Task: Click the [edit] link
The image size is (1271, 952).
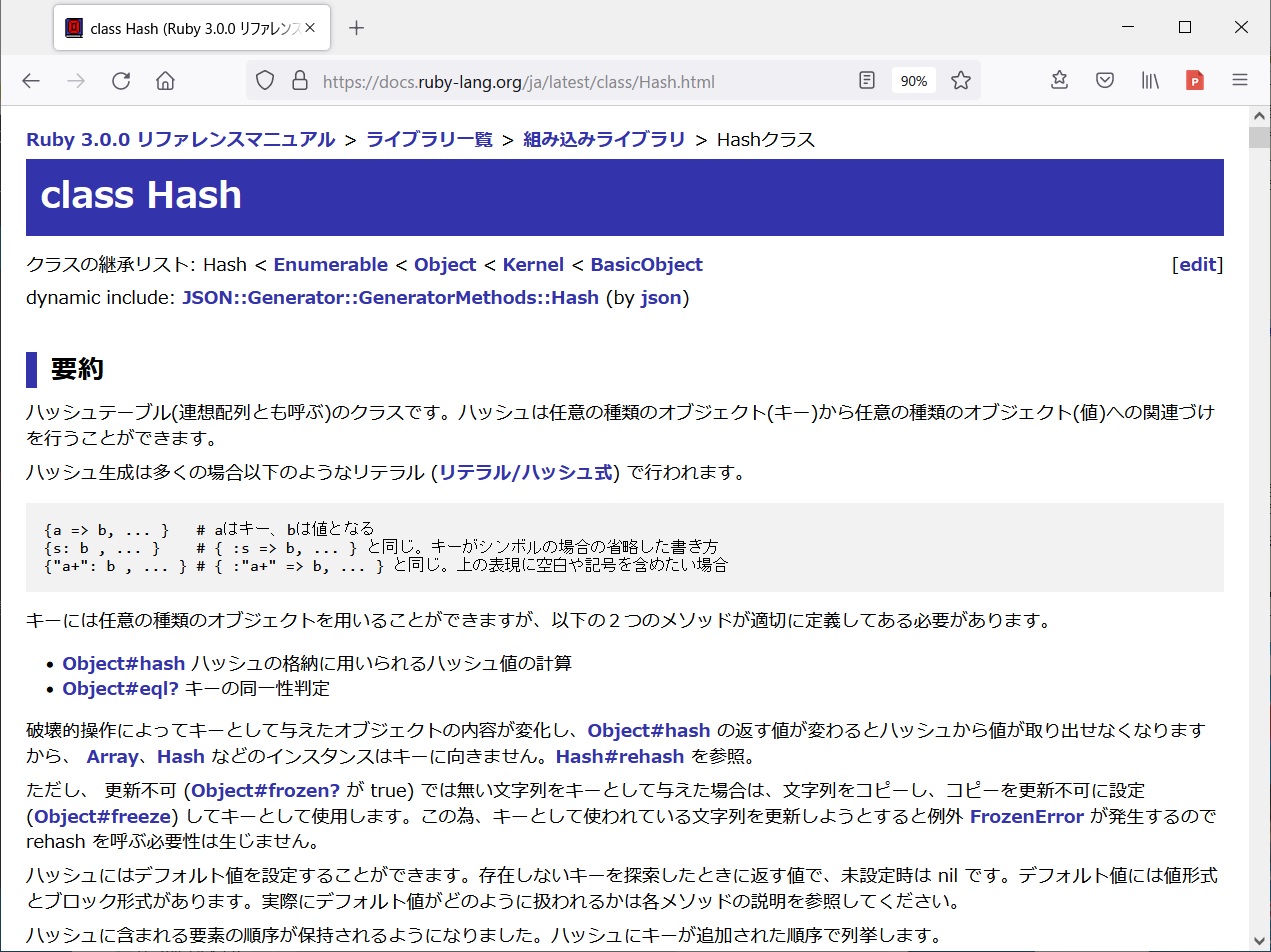Action: click(x=1198, y=264)
